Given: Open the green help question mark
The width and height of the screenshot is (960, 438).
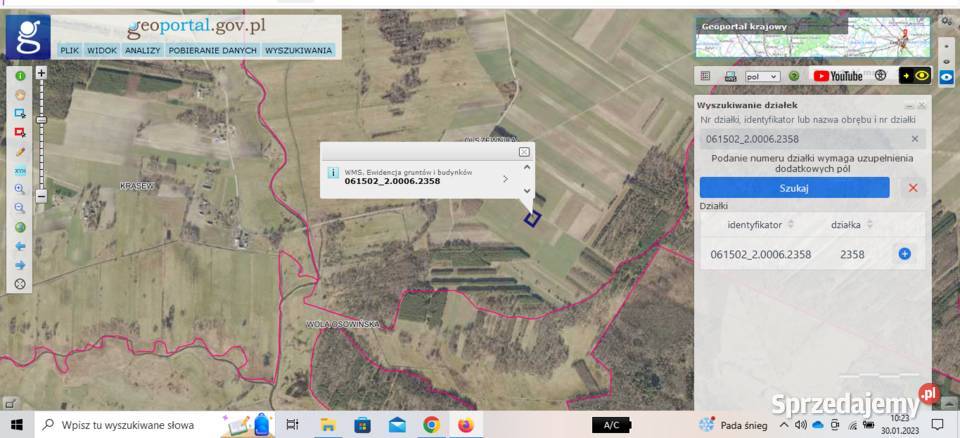Looking at the screenshot, I should (794, 76).
